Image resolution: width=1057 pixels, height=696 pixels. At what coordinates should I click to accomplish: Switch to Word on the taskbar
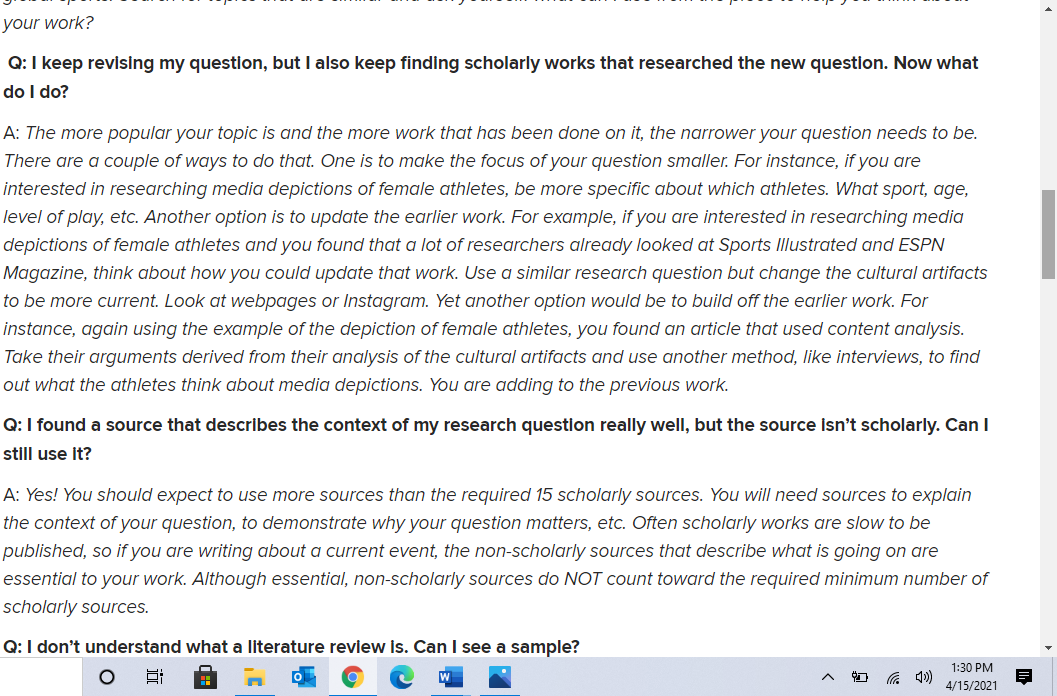(450, 677)
